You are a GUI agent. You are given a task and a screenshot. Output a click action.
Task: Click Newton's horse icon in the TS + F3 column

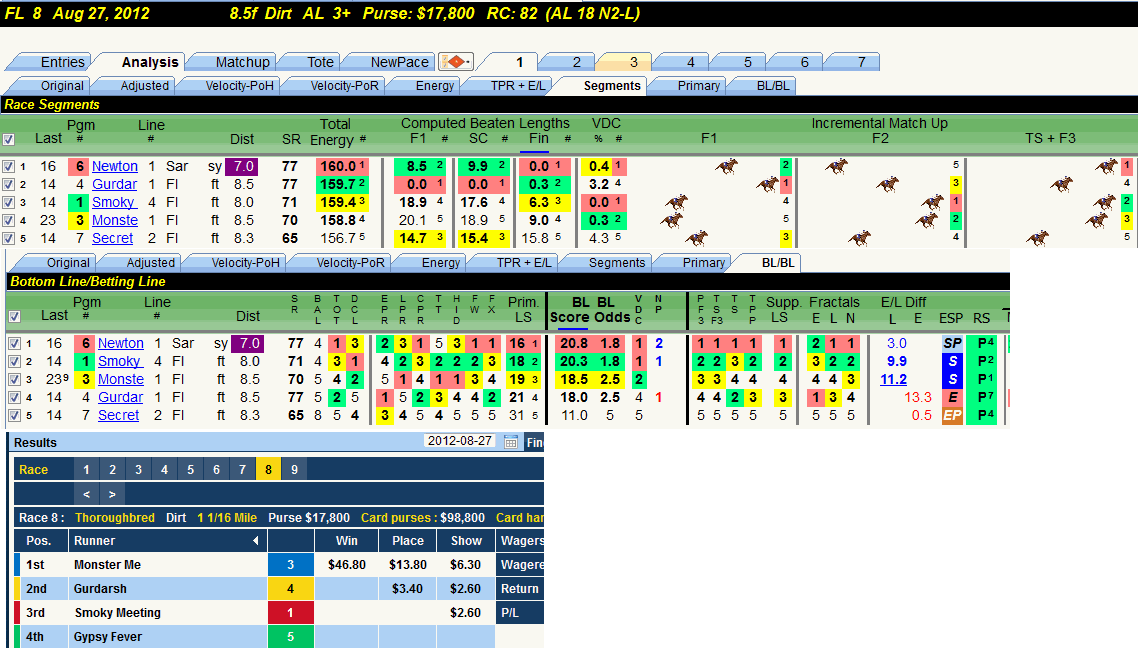click(x=1106, y=166)
